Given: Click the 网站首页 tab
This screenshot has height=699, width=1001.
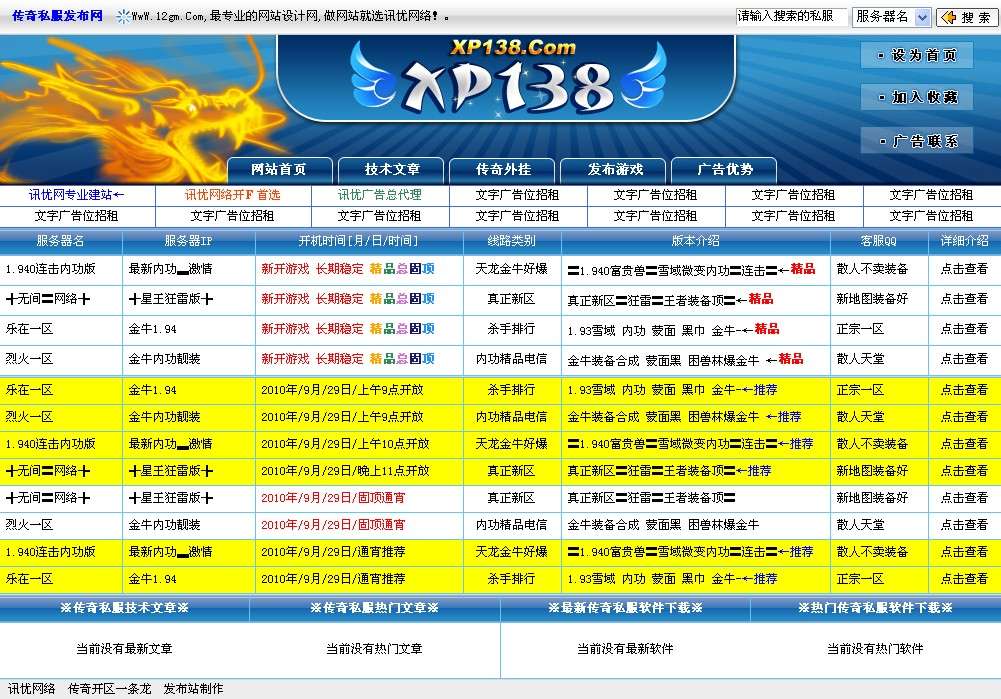Looking at the screenshot, I should (281, 170).
